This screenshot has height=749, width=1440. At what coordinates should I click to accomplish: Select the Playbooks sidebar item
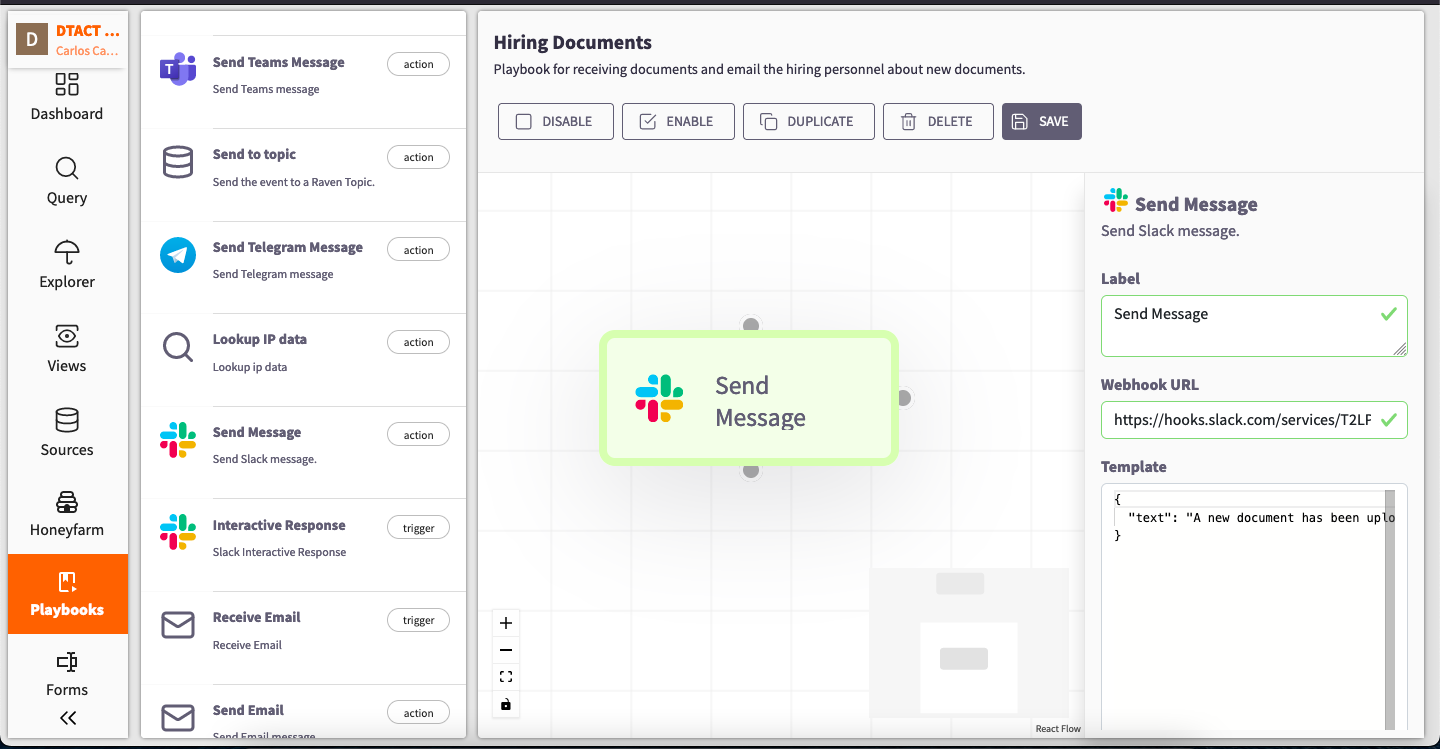67,594
